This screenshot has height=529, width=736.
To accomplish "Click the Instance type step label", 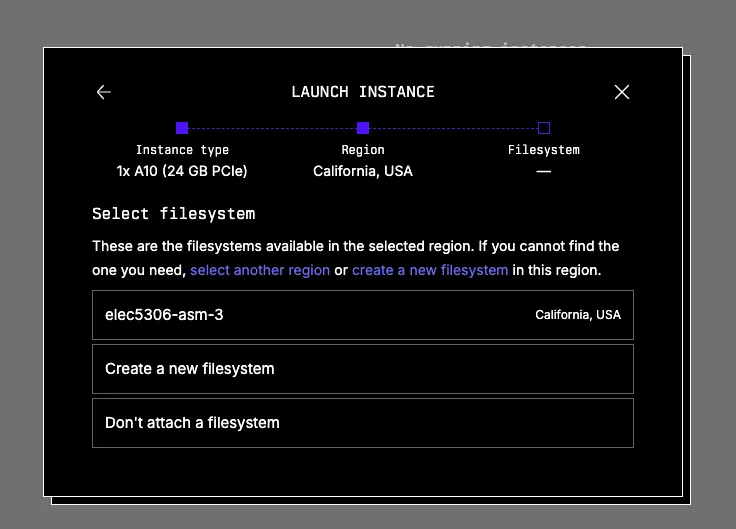I will (x=182, y=150).
